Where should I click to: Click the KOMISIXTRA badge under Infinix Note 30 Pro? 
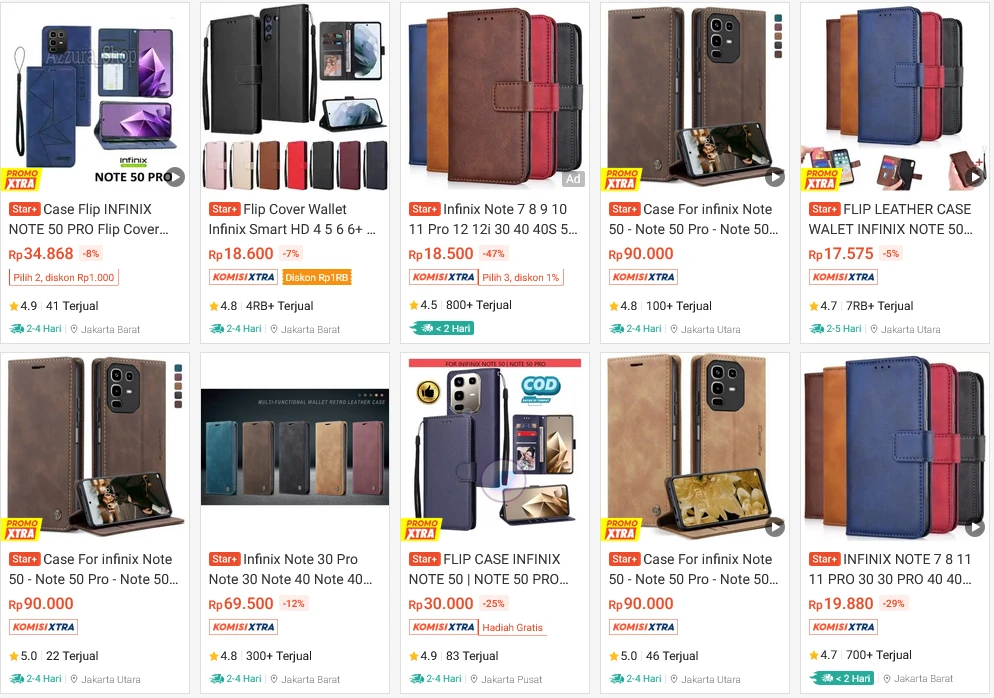tap(243, 627)
